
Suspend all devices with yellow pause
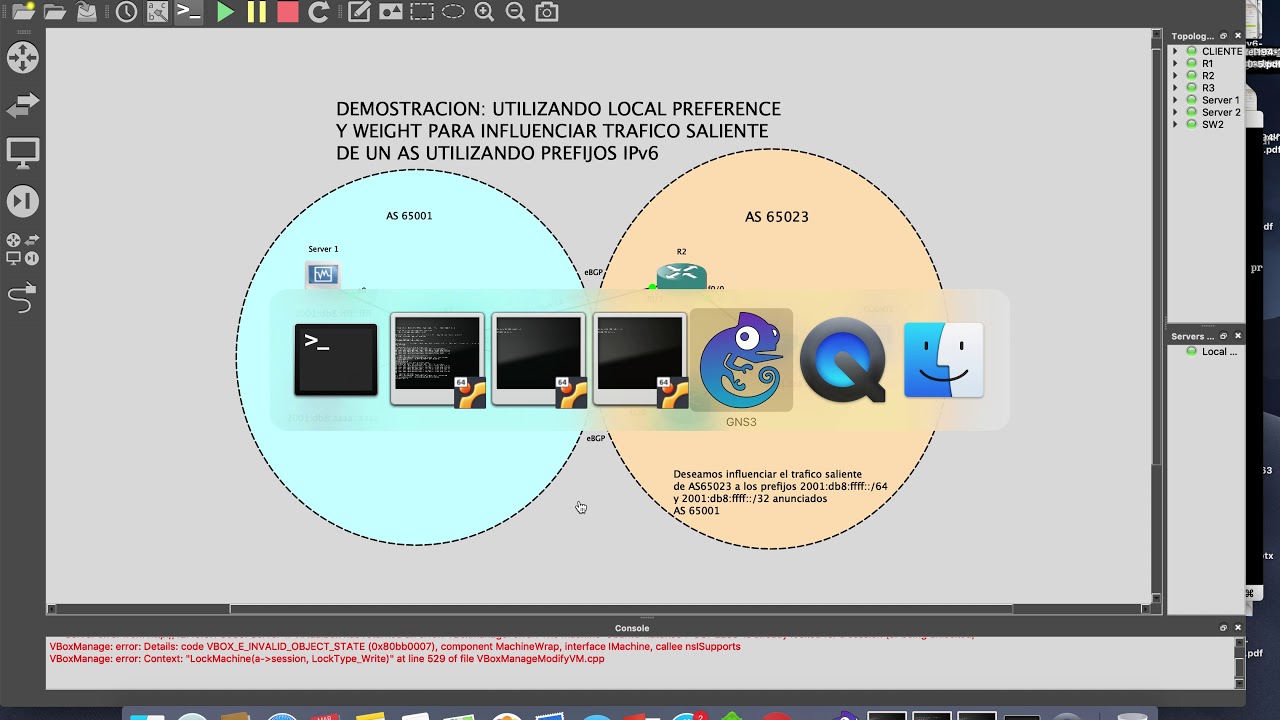(257, 12)
